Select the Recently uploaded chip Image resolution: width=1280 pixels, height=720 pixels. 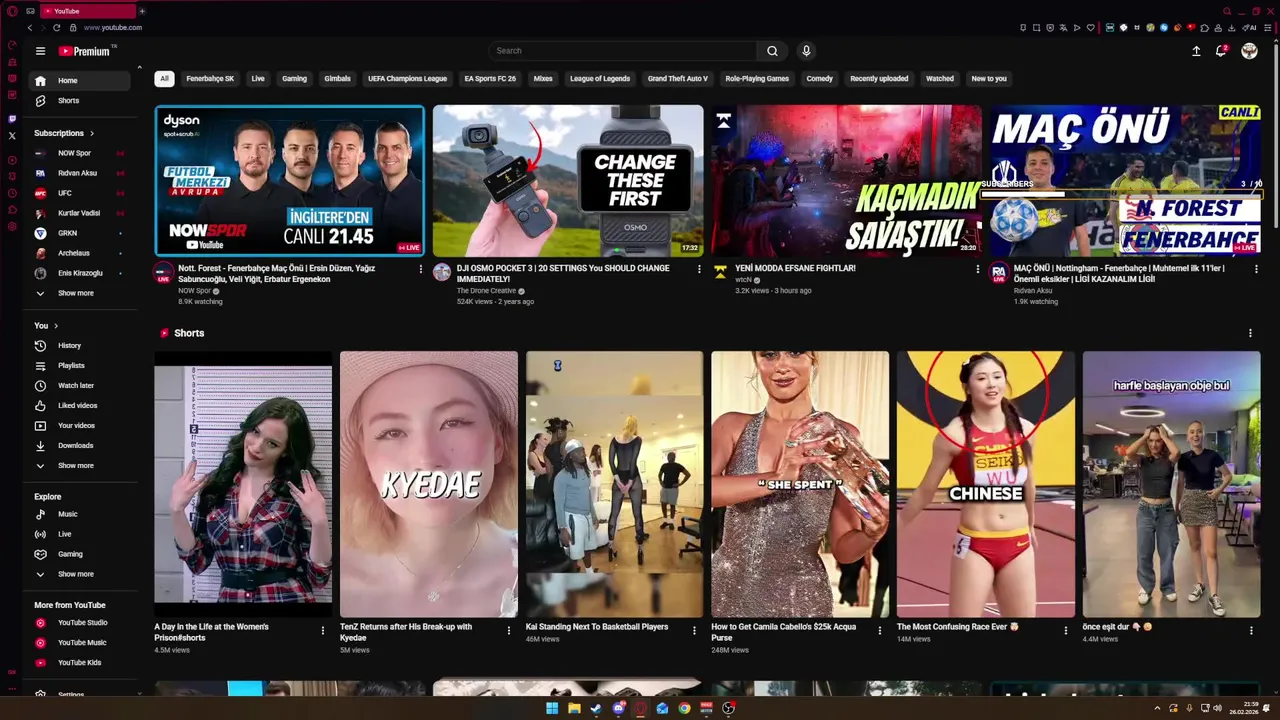pyautogui.click(x=879, y=79)
